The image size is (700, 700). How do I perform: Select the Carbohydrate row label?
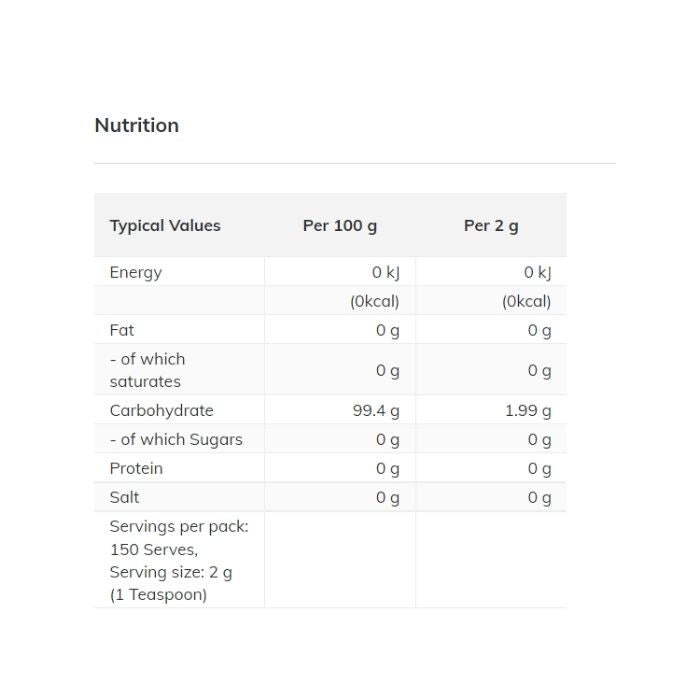[x=162, y=410]
